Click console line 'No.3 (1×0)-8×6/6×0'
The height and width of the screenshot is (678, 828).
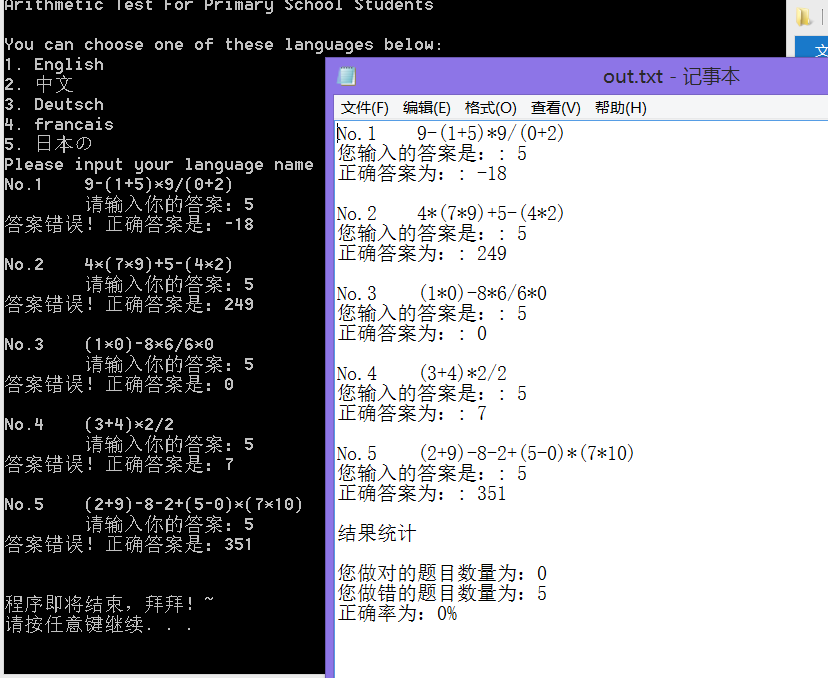coord(109,344)
